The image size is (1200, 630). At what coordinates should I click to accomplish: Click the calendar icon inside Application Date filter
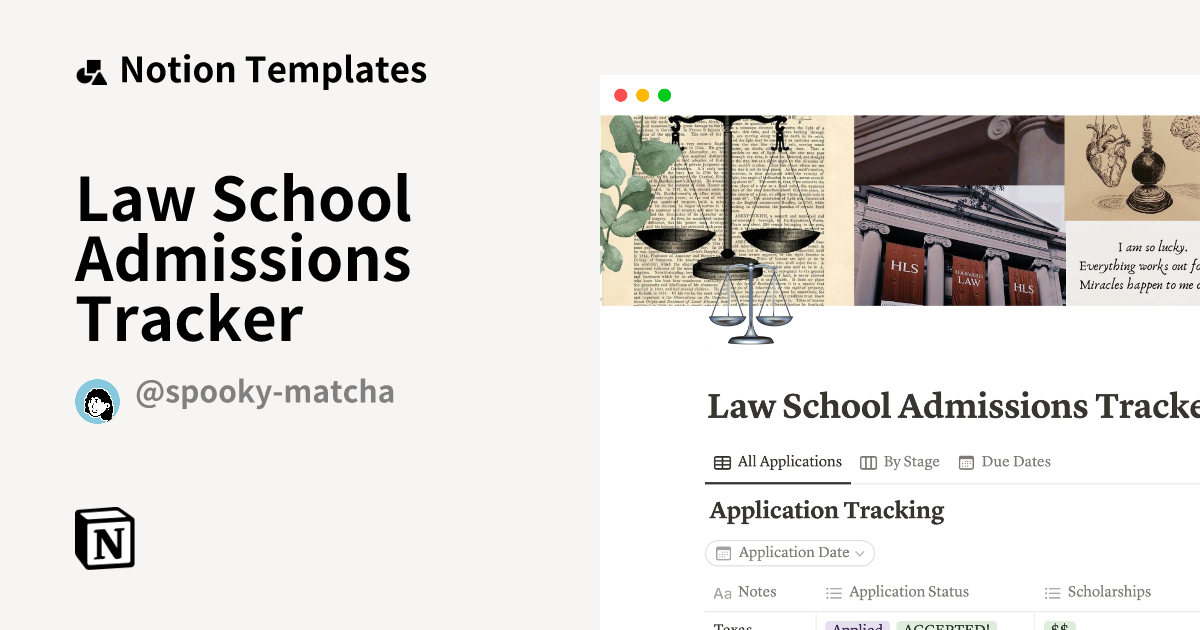pyautogui.click(x=724, y=552)
